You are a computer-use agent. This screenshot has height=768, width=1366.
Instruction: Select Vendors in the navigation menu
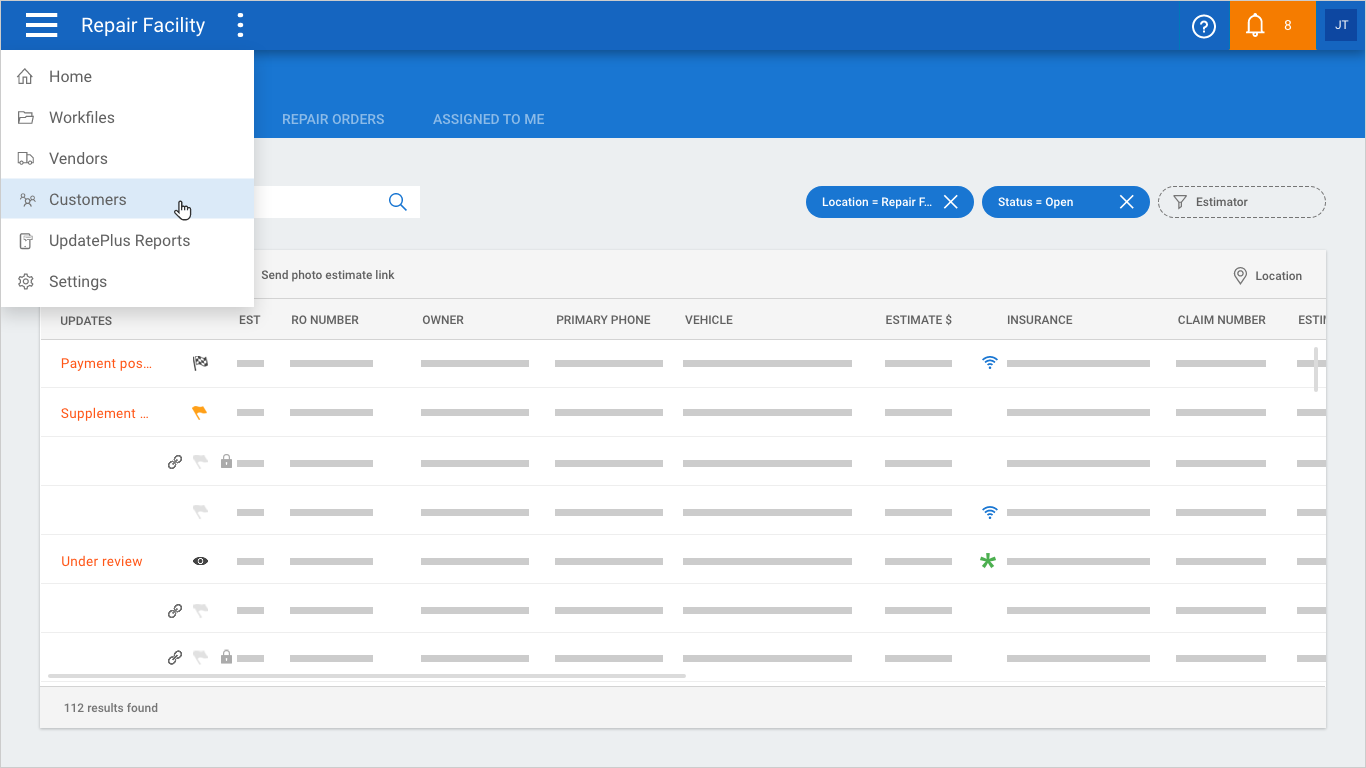point(127,159)
